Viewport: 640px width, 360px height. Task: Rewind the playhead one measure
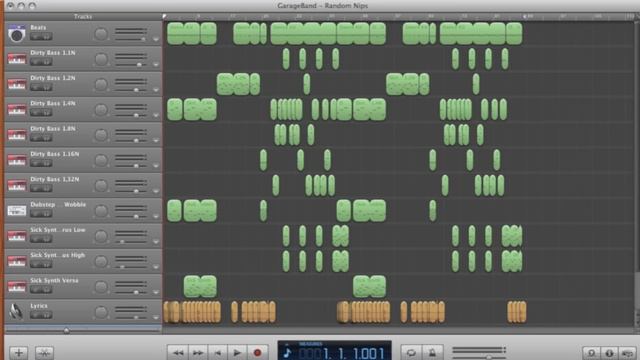tap(178, 352)
